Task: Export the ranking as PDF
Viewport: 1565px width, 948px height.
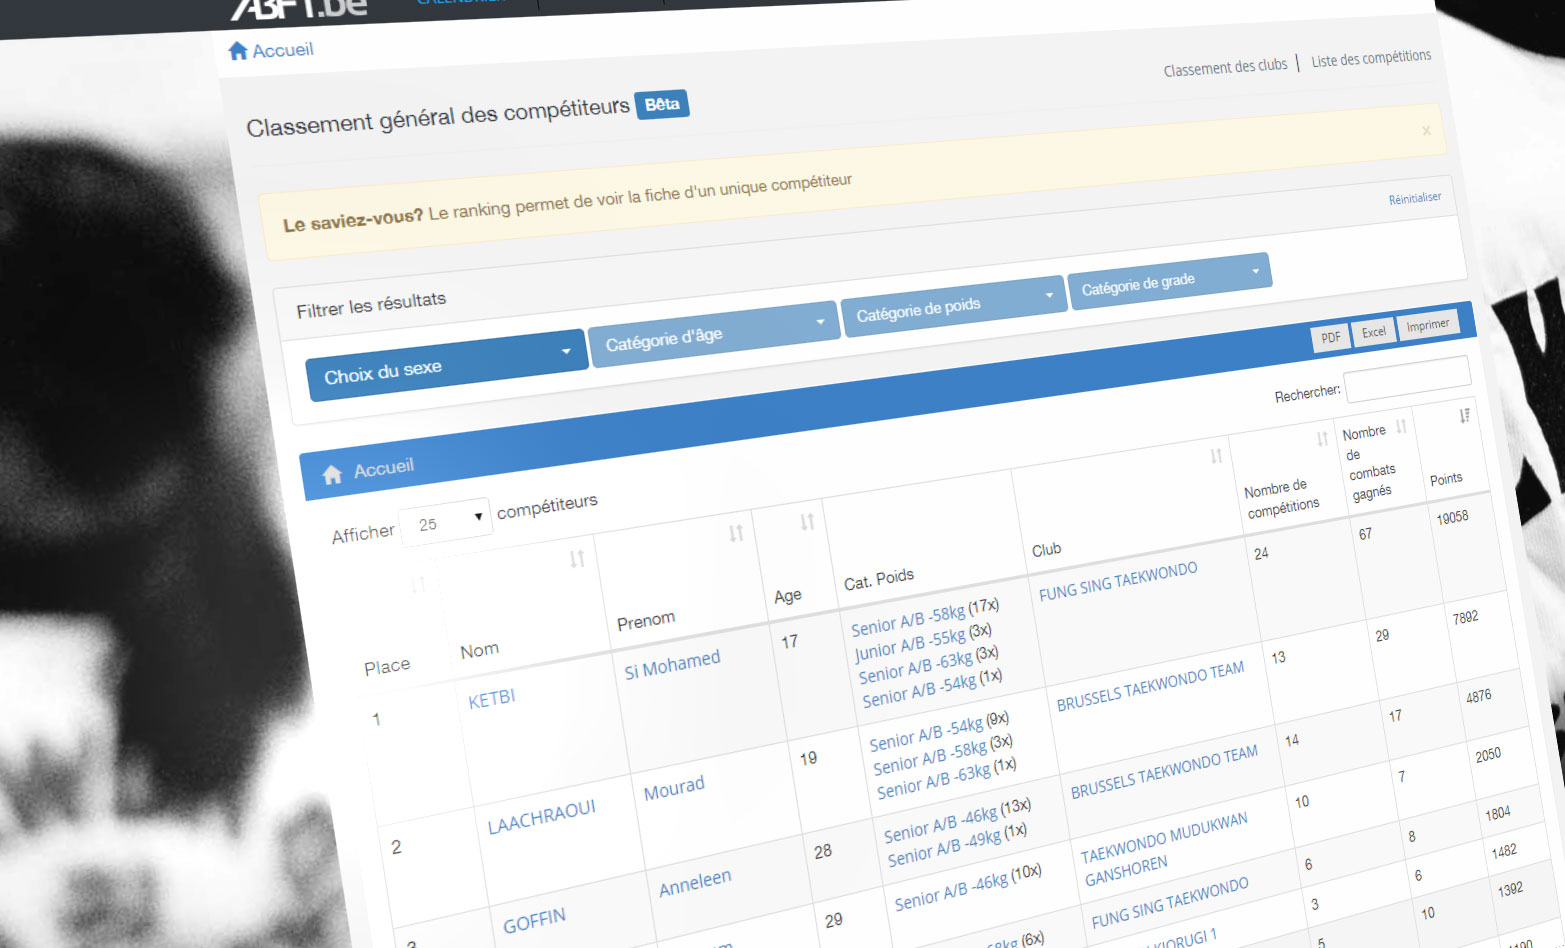Action: click(x=1330, y=338)
